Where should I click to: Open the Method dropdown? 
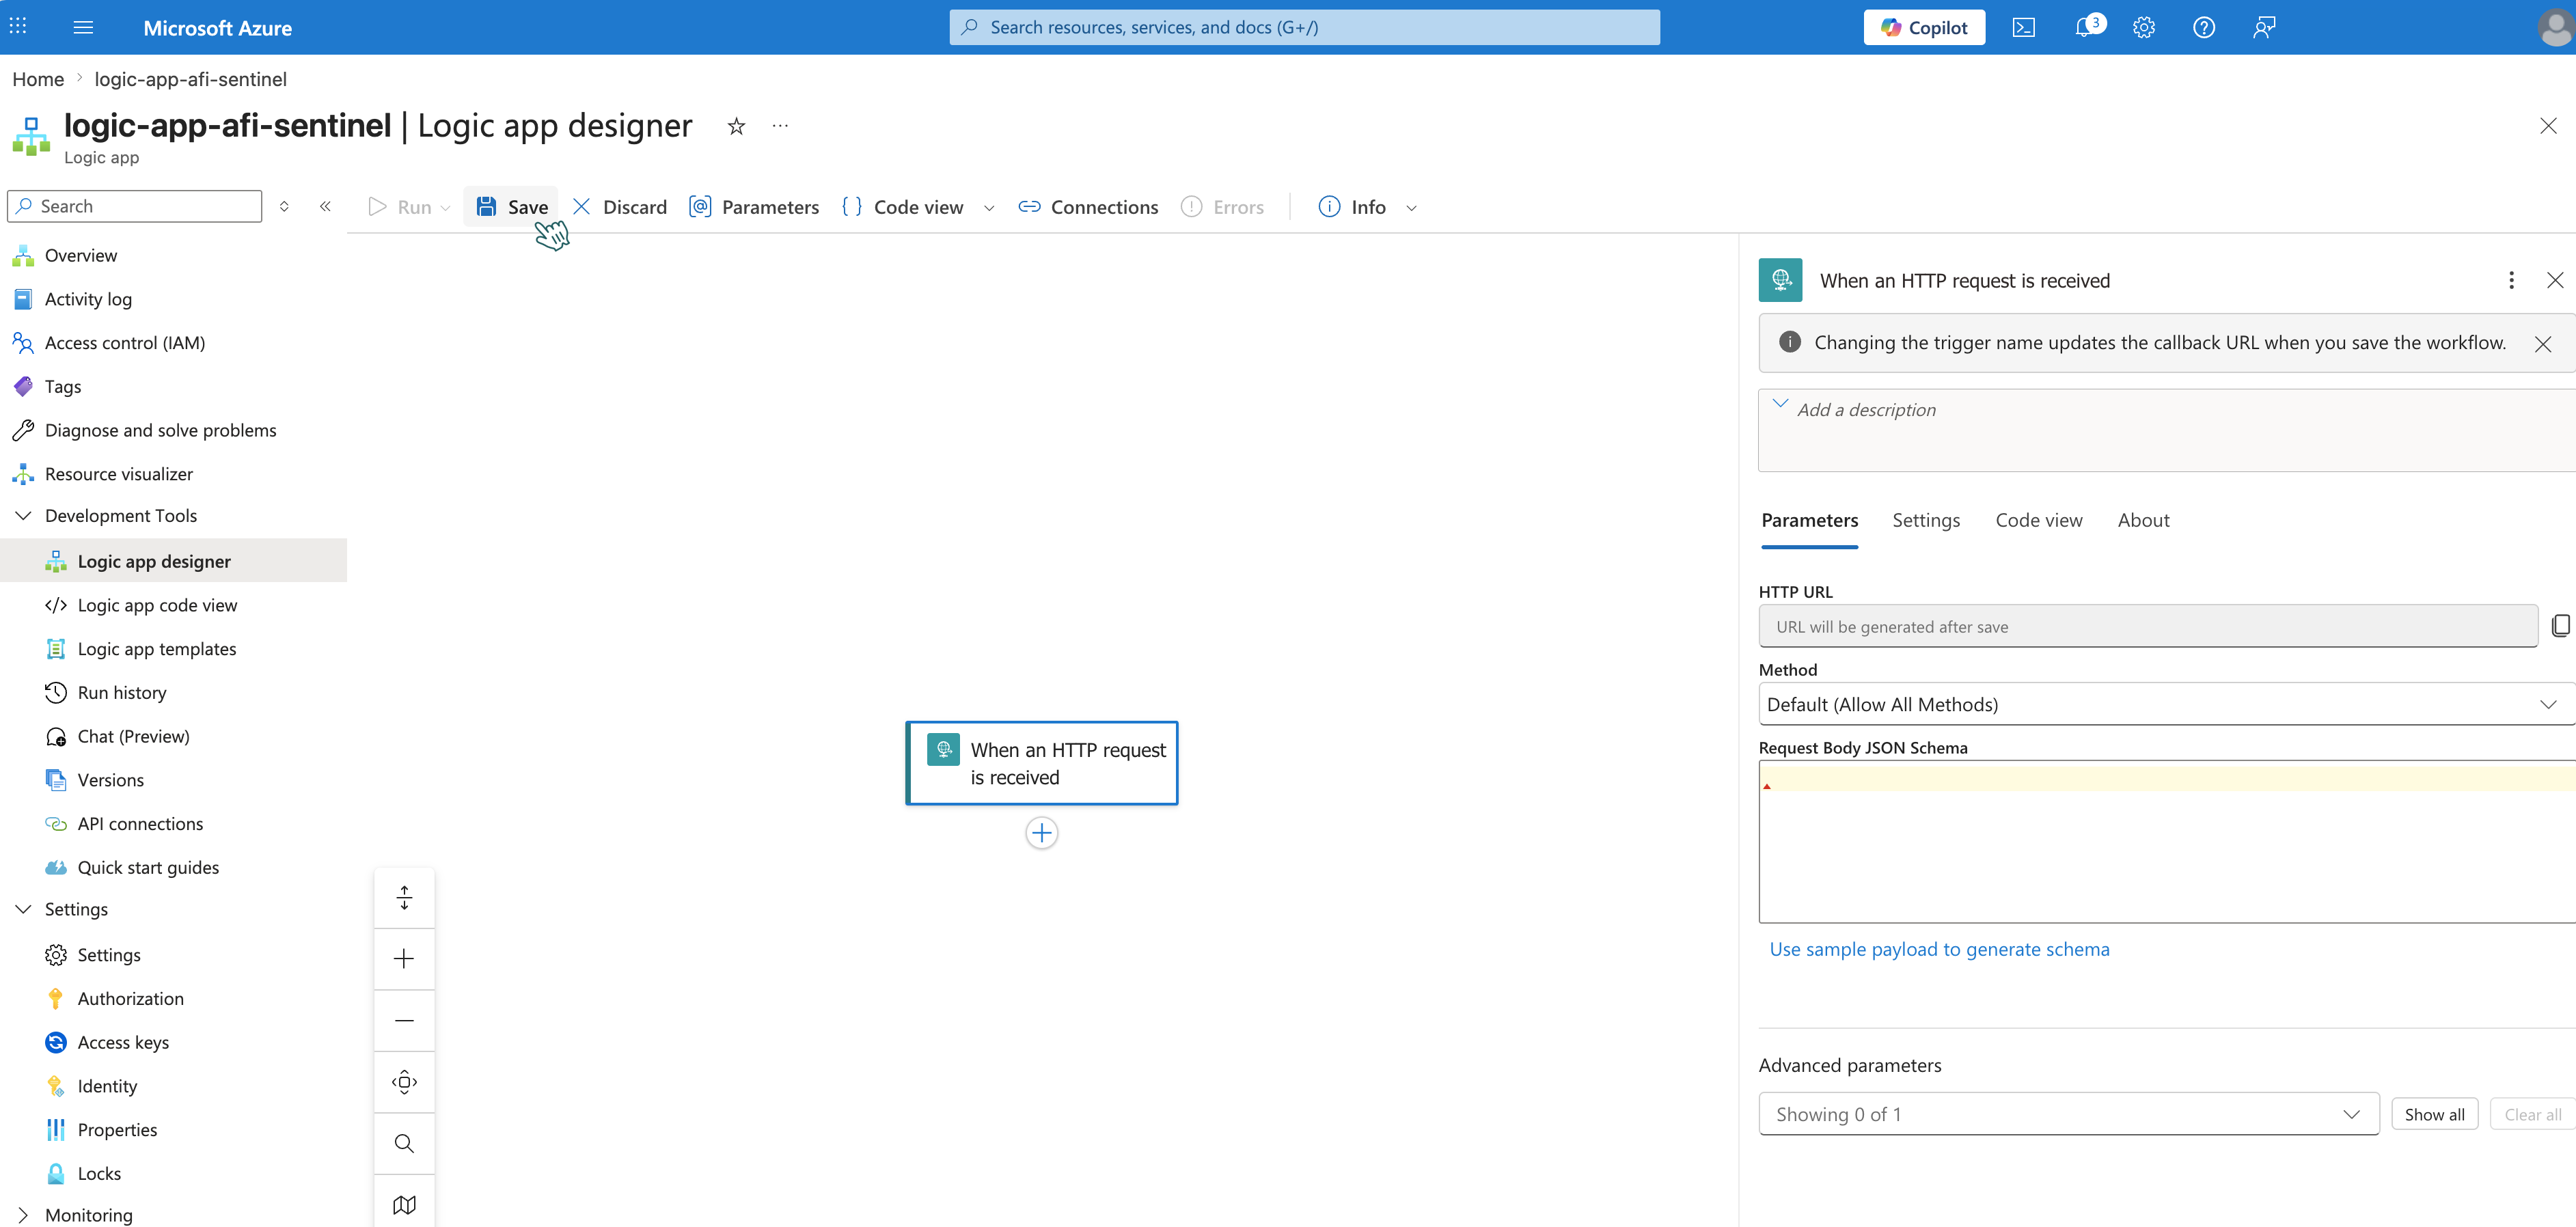point(2166,704)
